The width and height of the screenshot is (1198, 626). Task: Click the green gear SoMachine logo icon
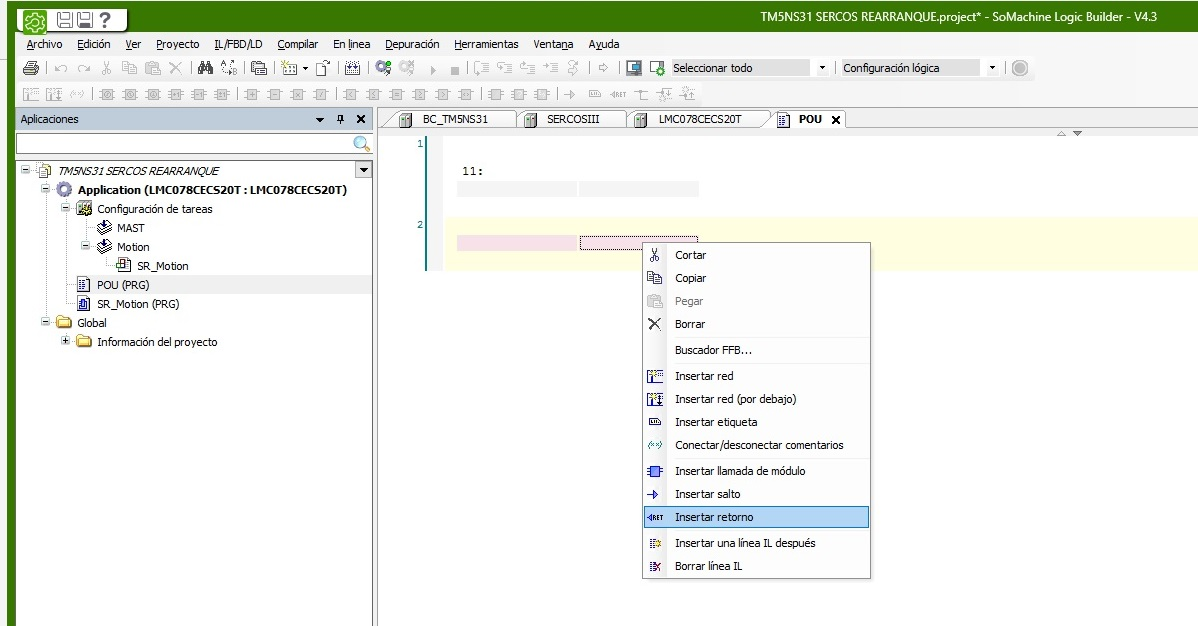click(34, 21)
